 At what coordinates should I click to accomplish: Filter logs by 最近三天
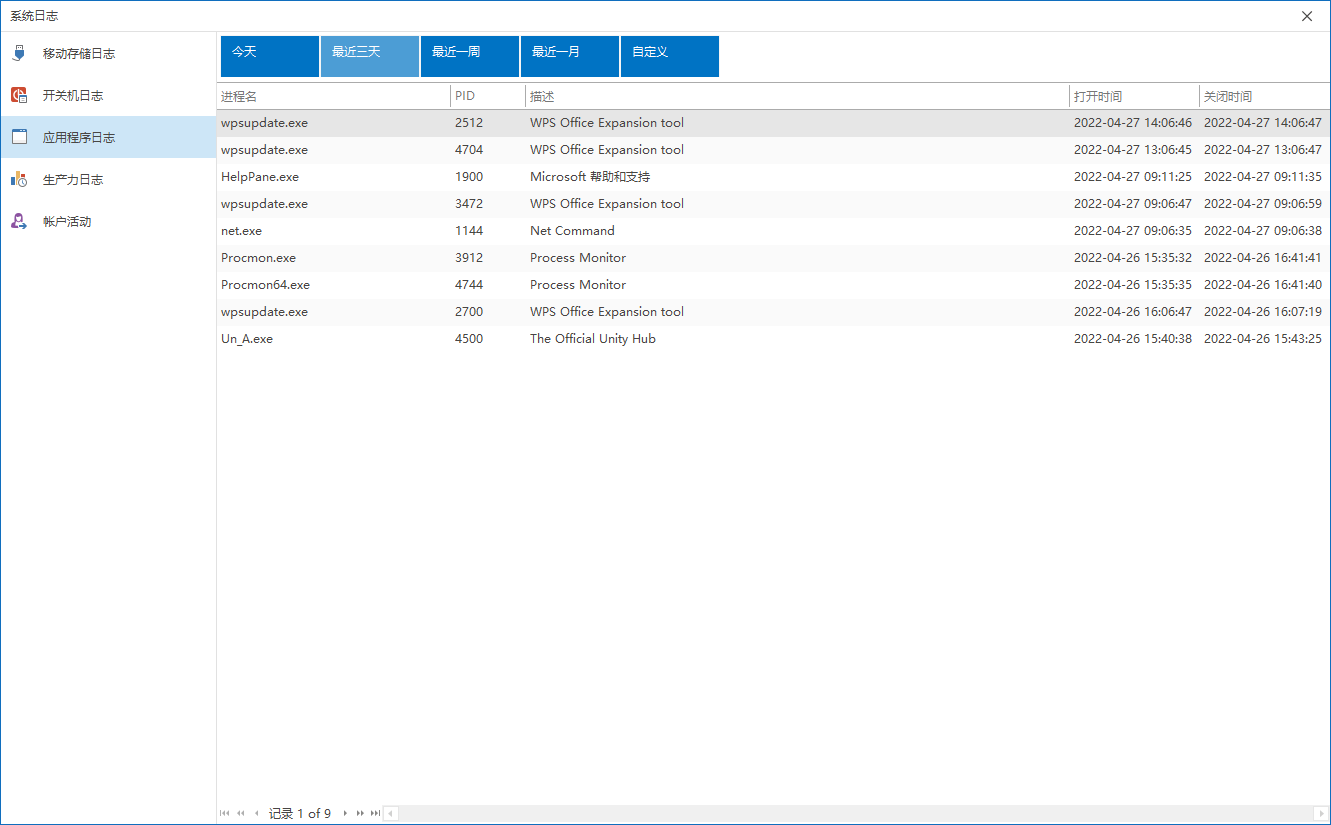pos(370,56)
